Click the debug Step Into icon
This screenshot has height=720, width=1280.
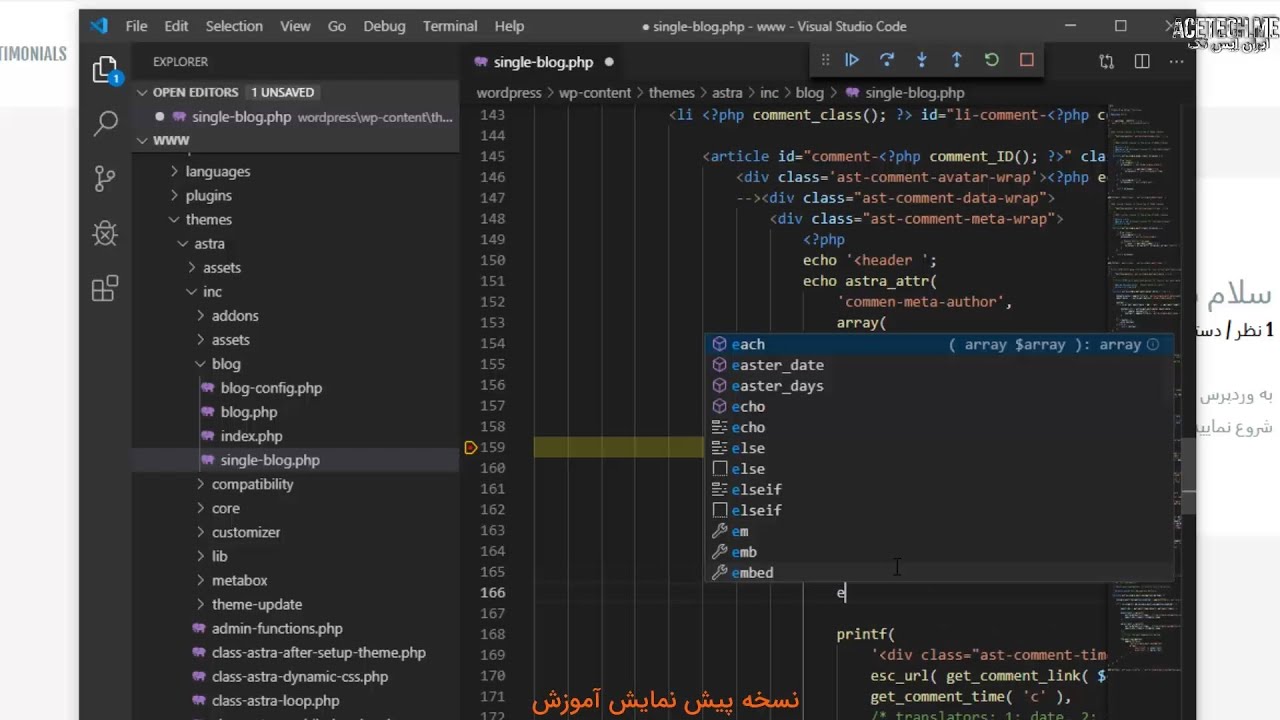(922, 60)
